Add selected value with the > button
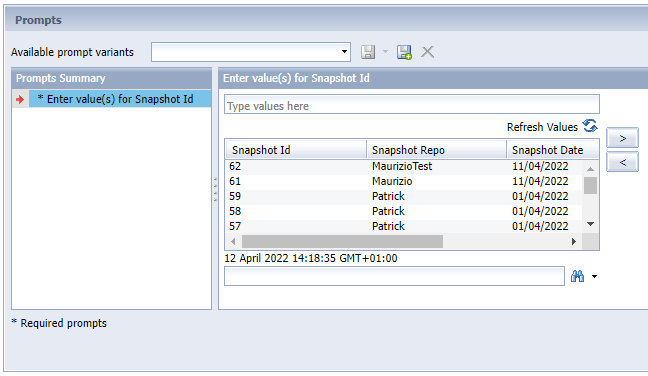The height and width of the screenshot is (376, 648). 622,138
